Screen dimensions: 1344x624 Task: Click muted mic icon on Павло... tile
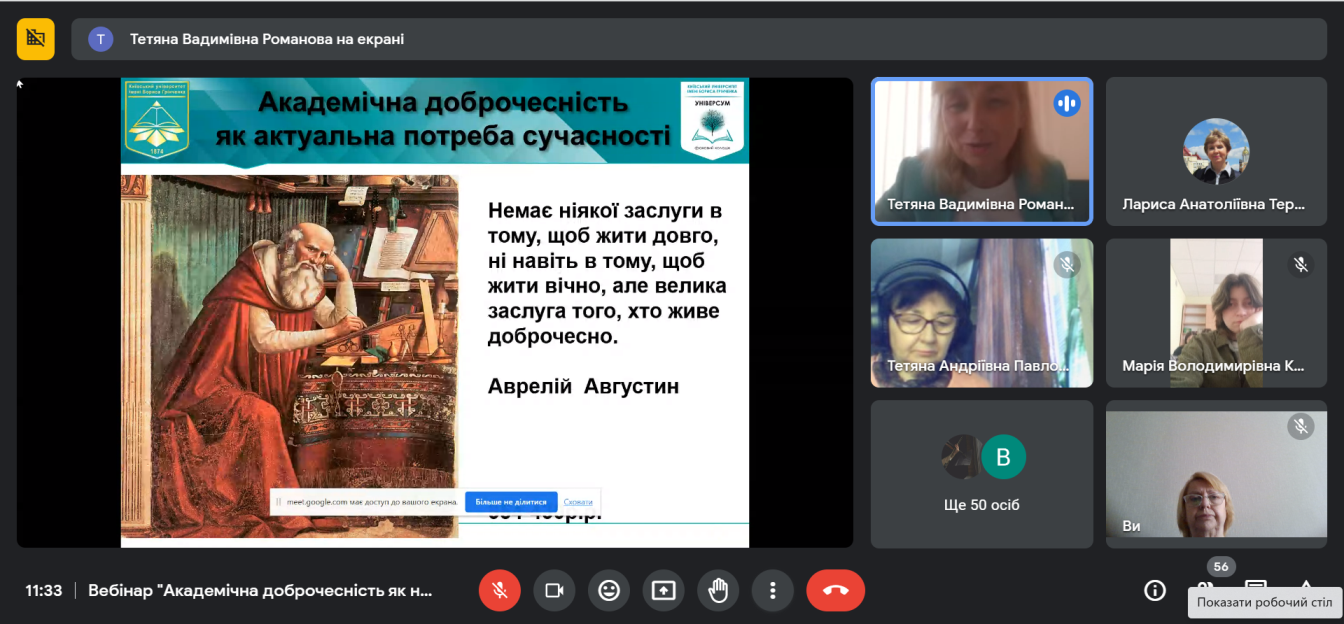click(1067, 264)
